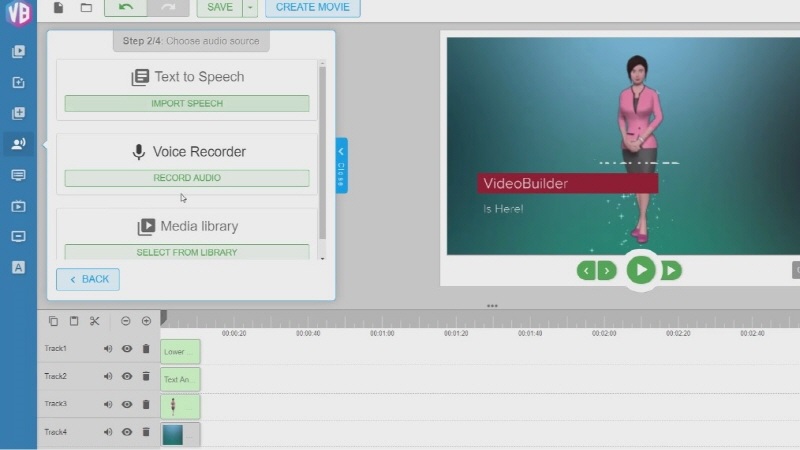Screen dimensions: 800x450
Task: Hide Track3 visibility
Action: (x=127, y=405)
